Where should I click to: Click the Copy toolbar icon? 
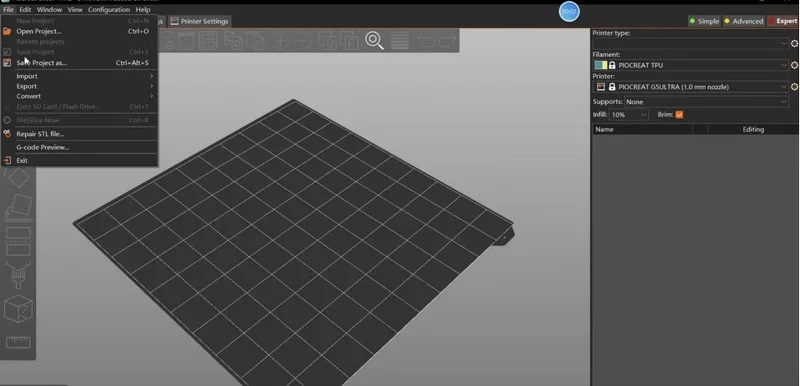[x=234, y=41]
